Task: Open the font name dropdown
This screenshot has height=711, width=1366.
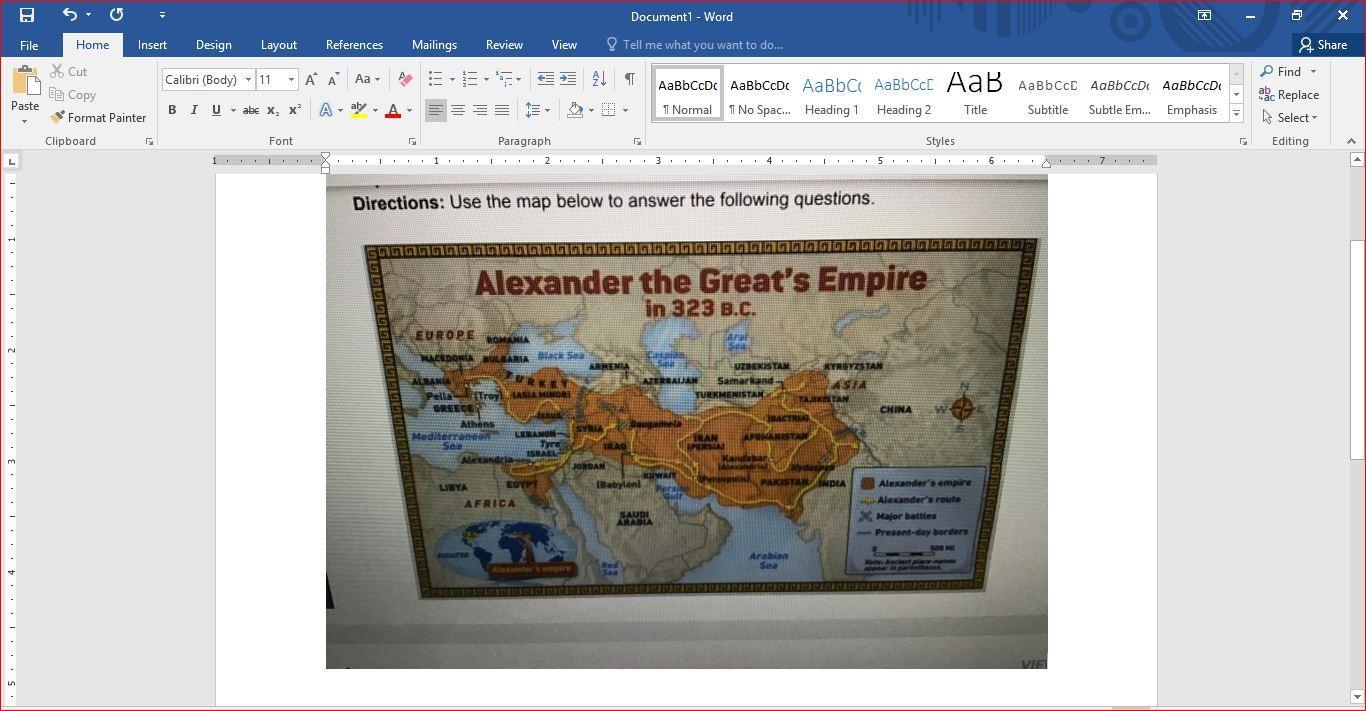Action: click(x=248, y=80)
